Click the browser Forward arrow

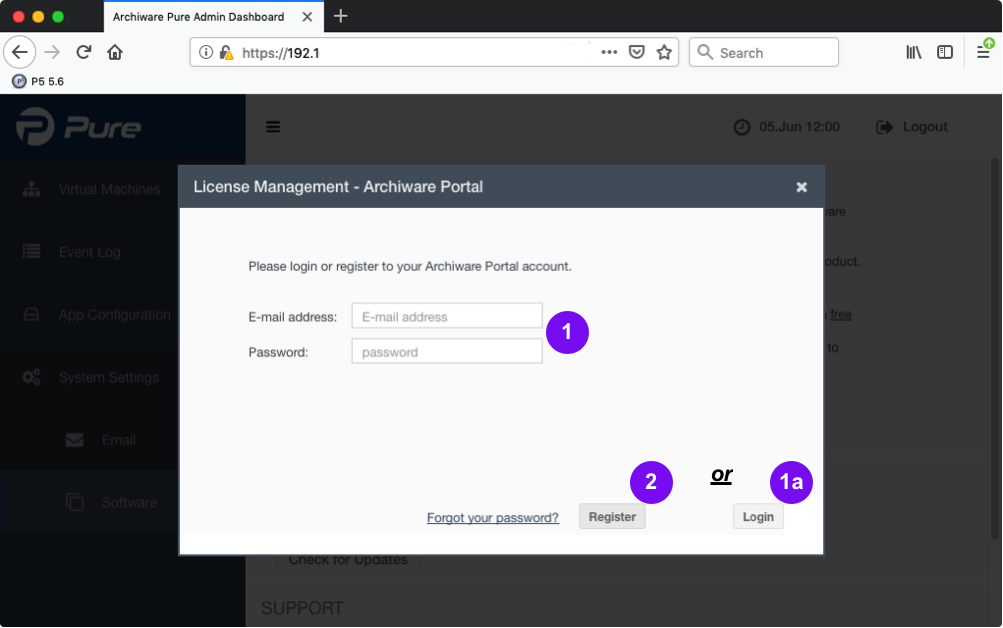tap(52, 52)
